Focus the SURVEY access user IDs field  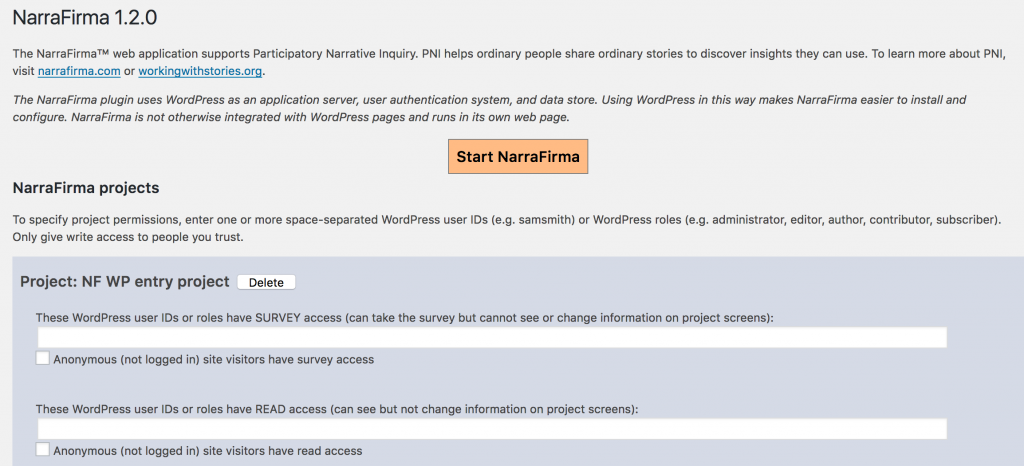491,337
